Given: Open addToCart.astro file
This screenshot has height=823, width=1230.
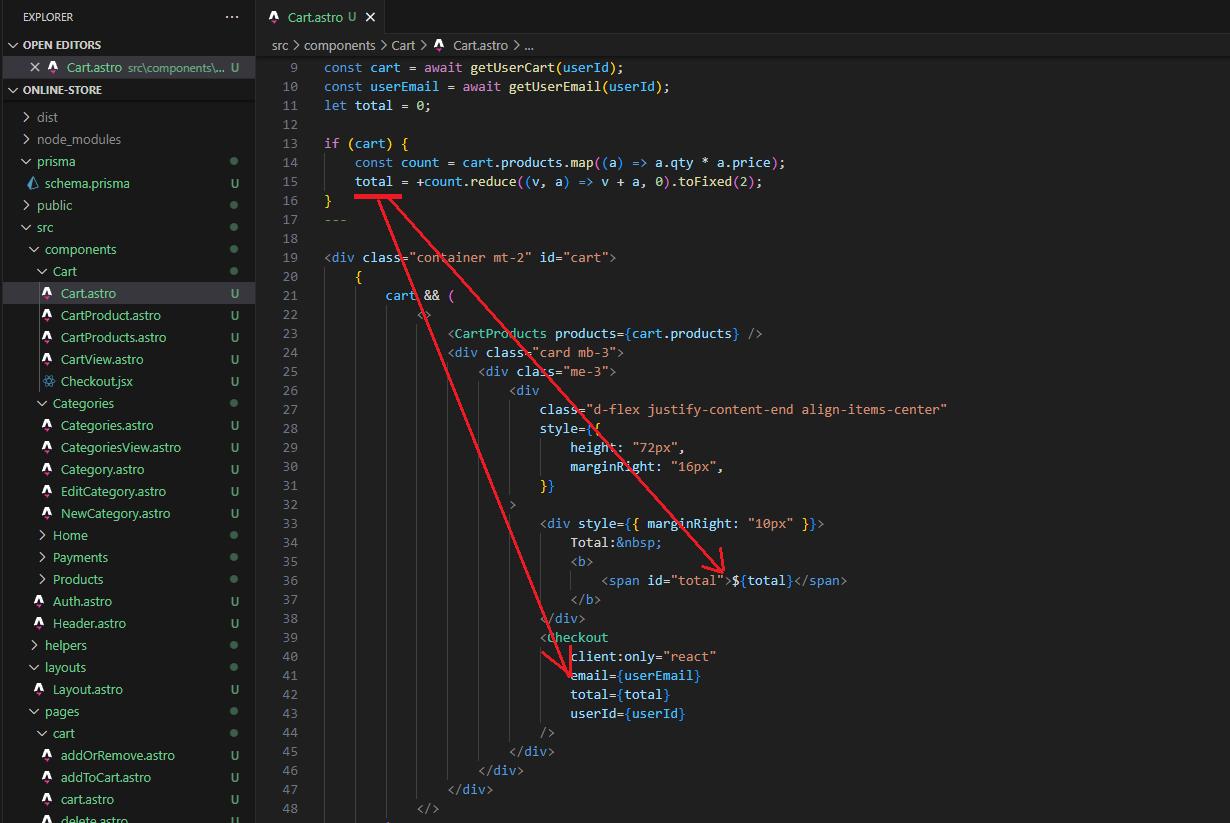Looking at the screenshot, I should point(106,777).
